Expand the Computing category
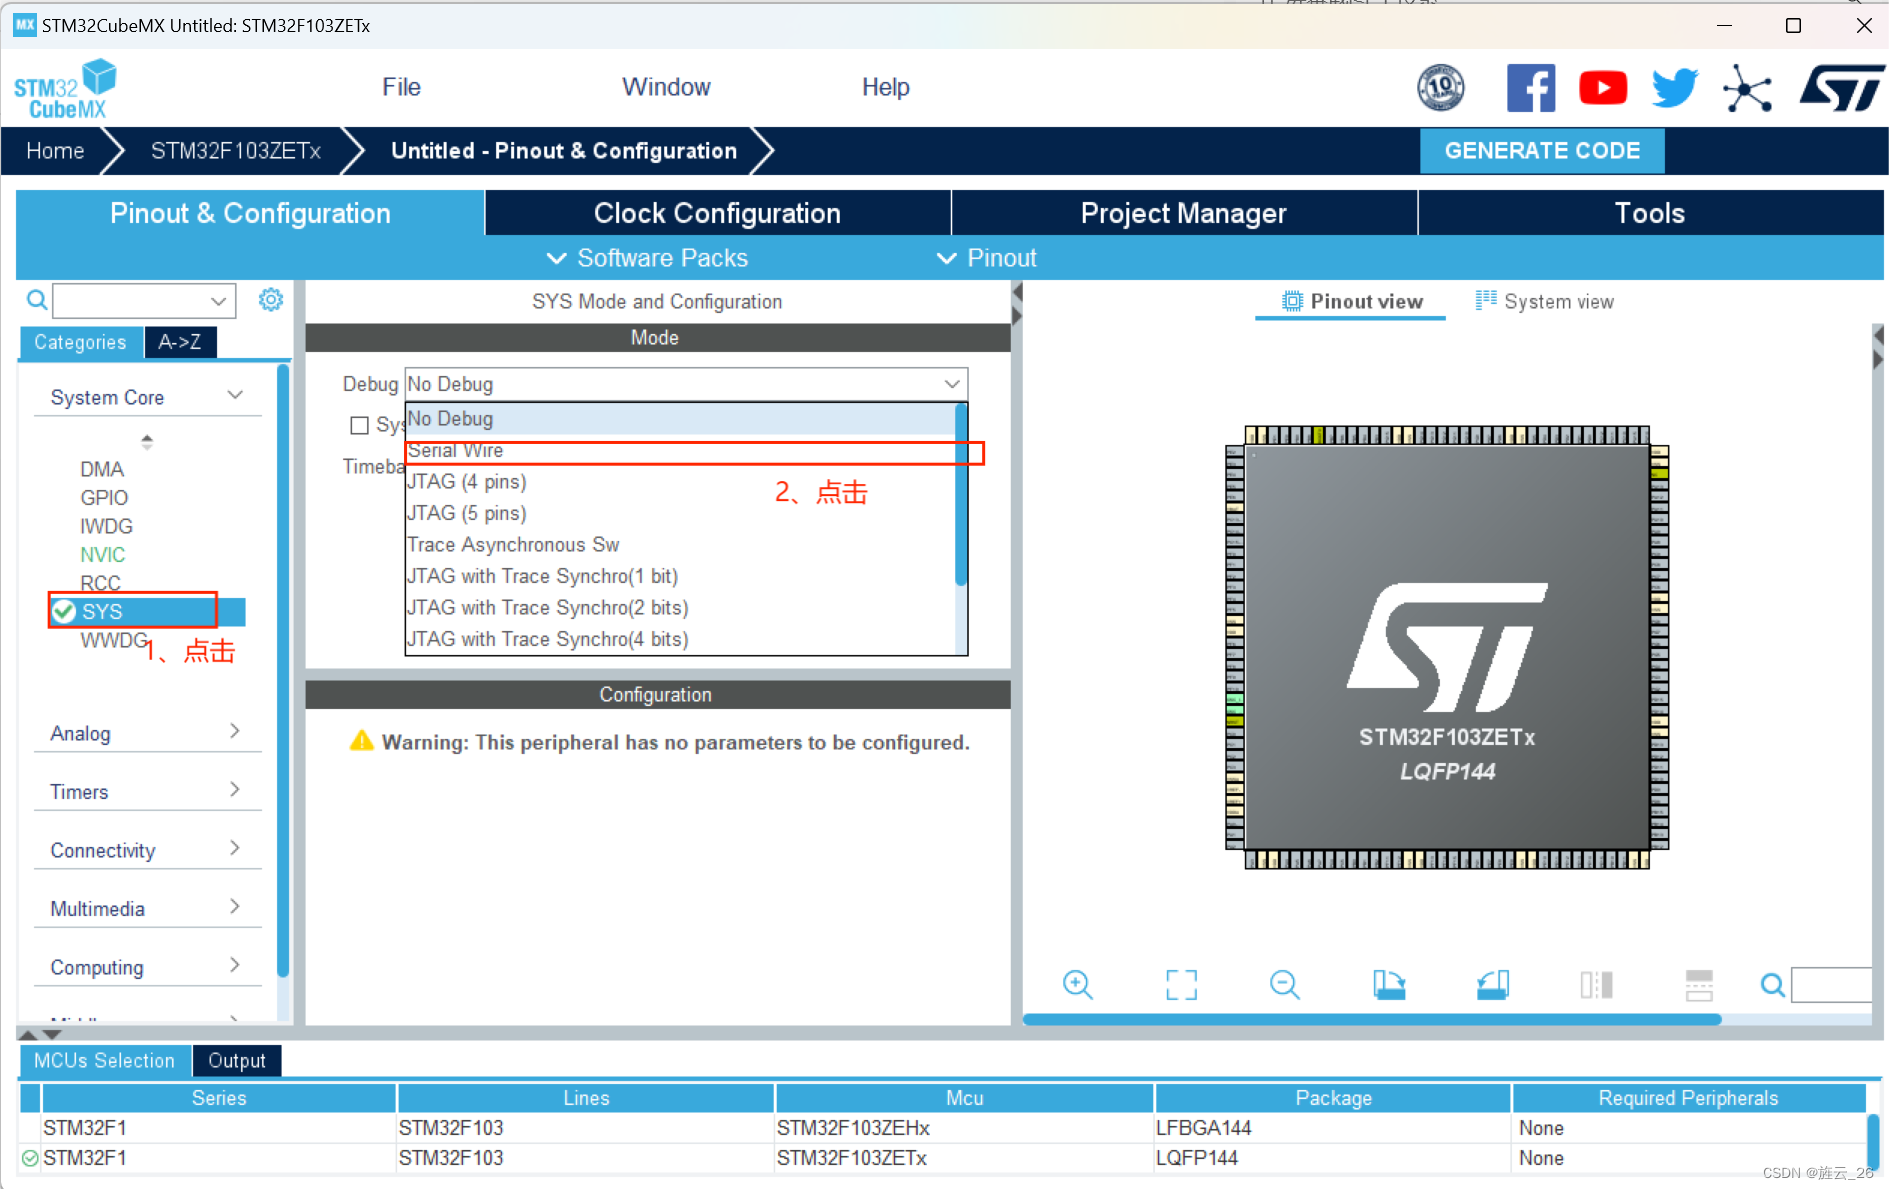Image resolution: width=1889 pixels, height=1189 pixels. click(x=147, y=967)
